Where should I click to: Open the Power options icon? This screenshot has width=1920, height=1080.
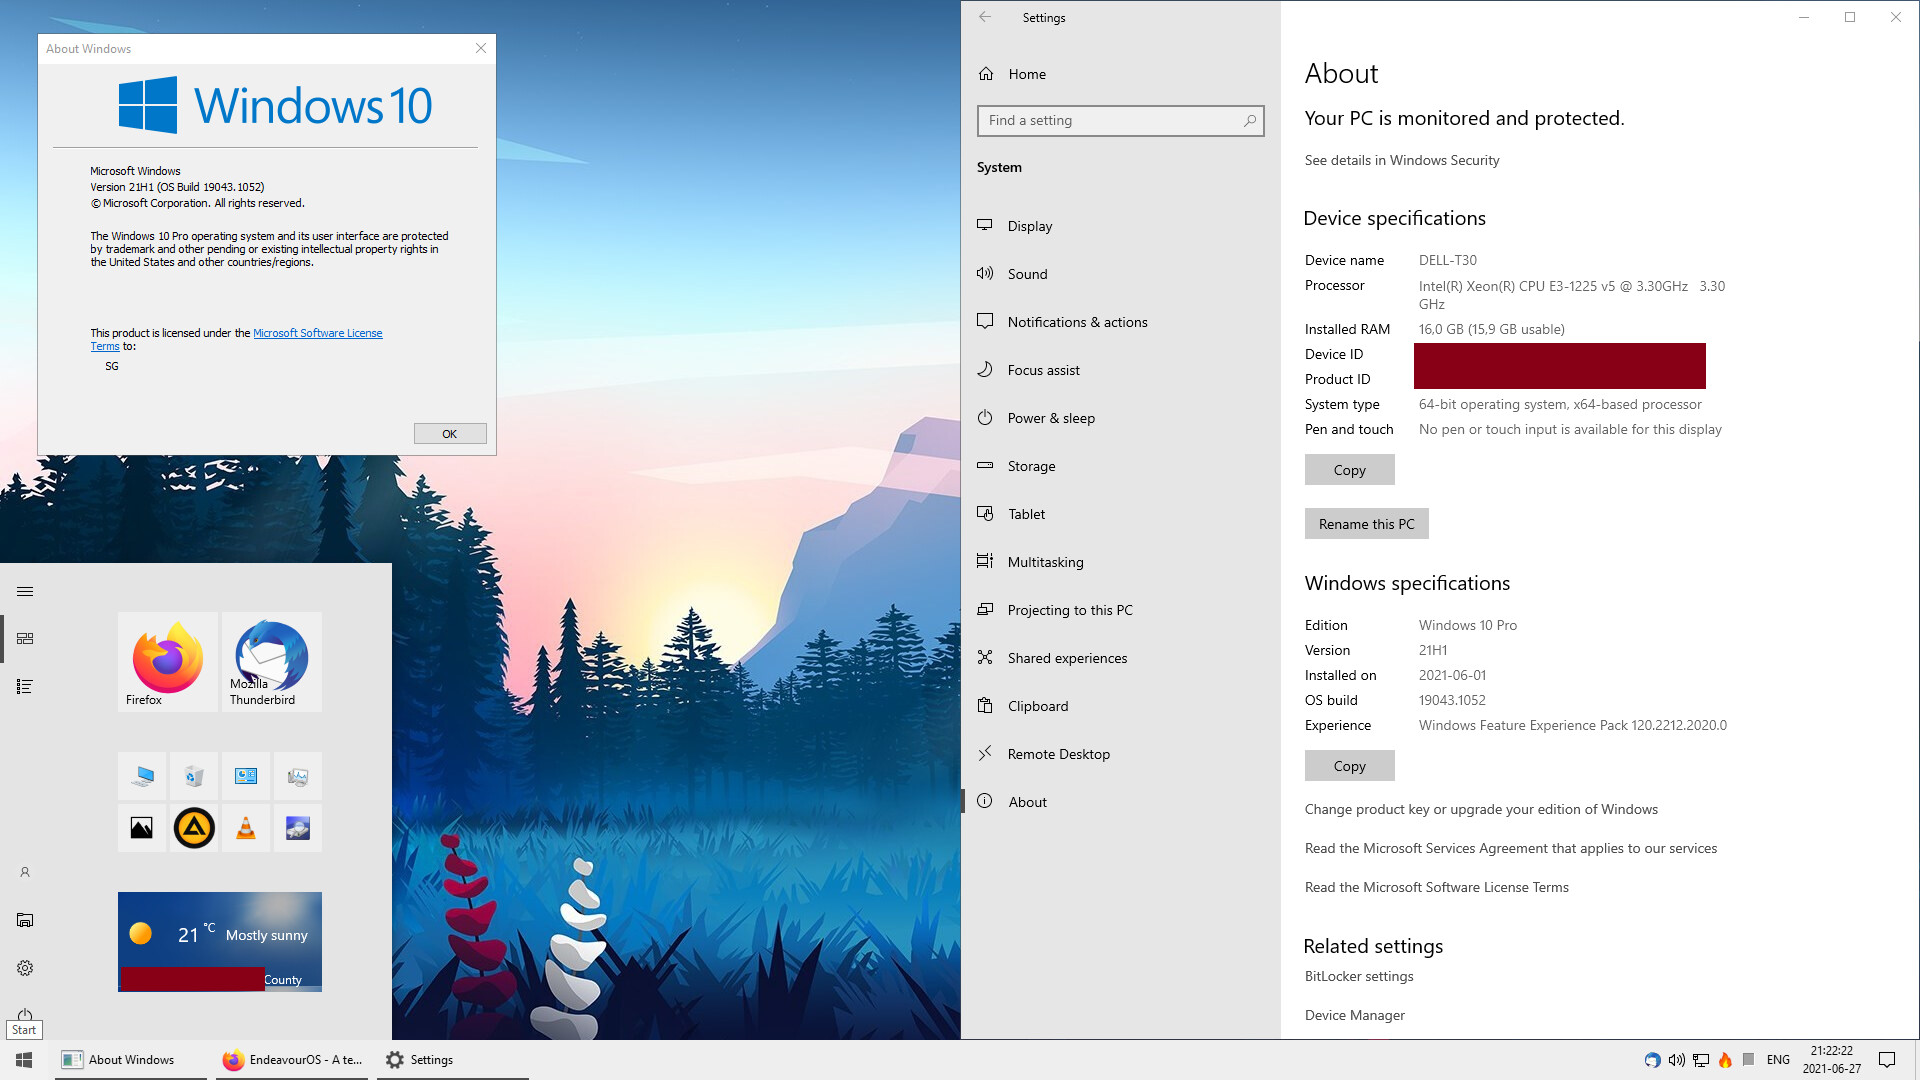pyautogui.click(x=25, y=1012)
